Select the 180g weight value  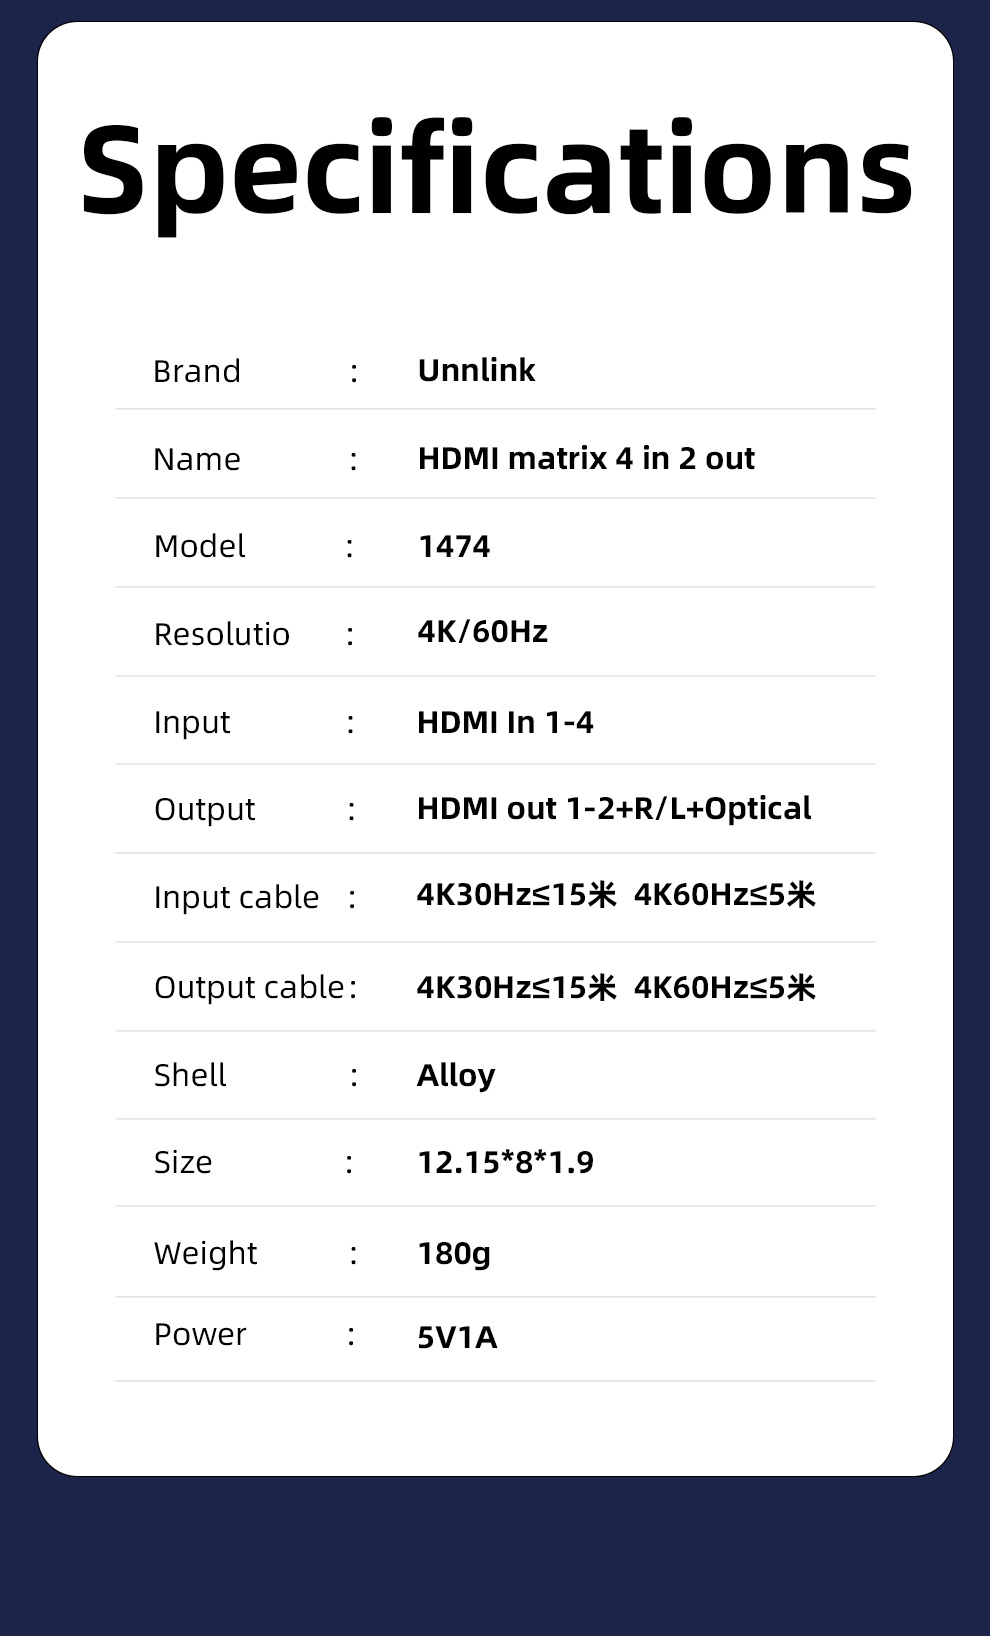[x=454, y=1253]
